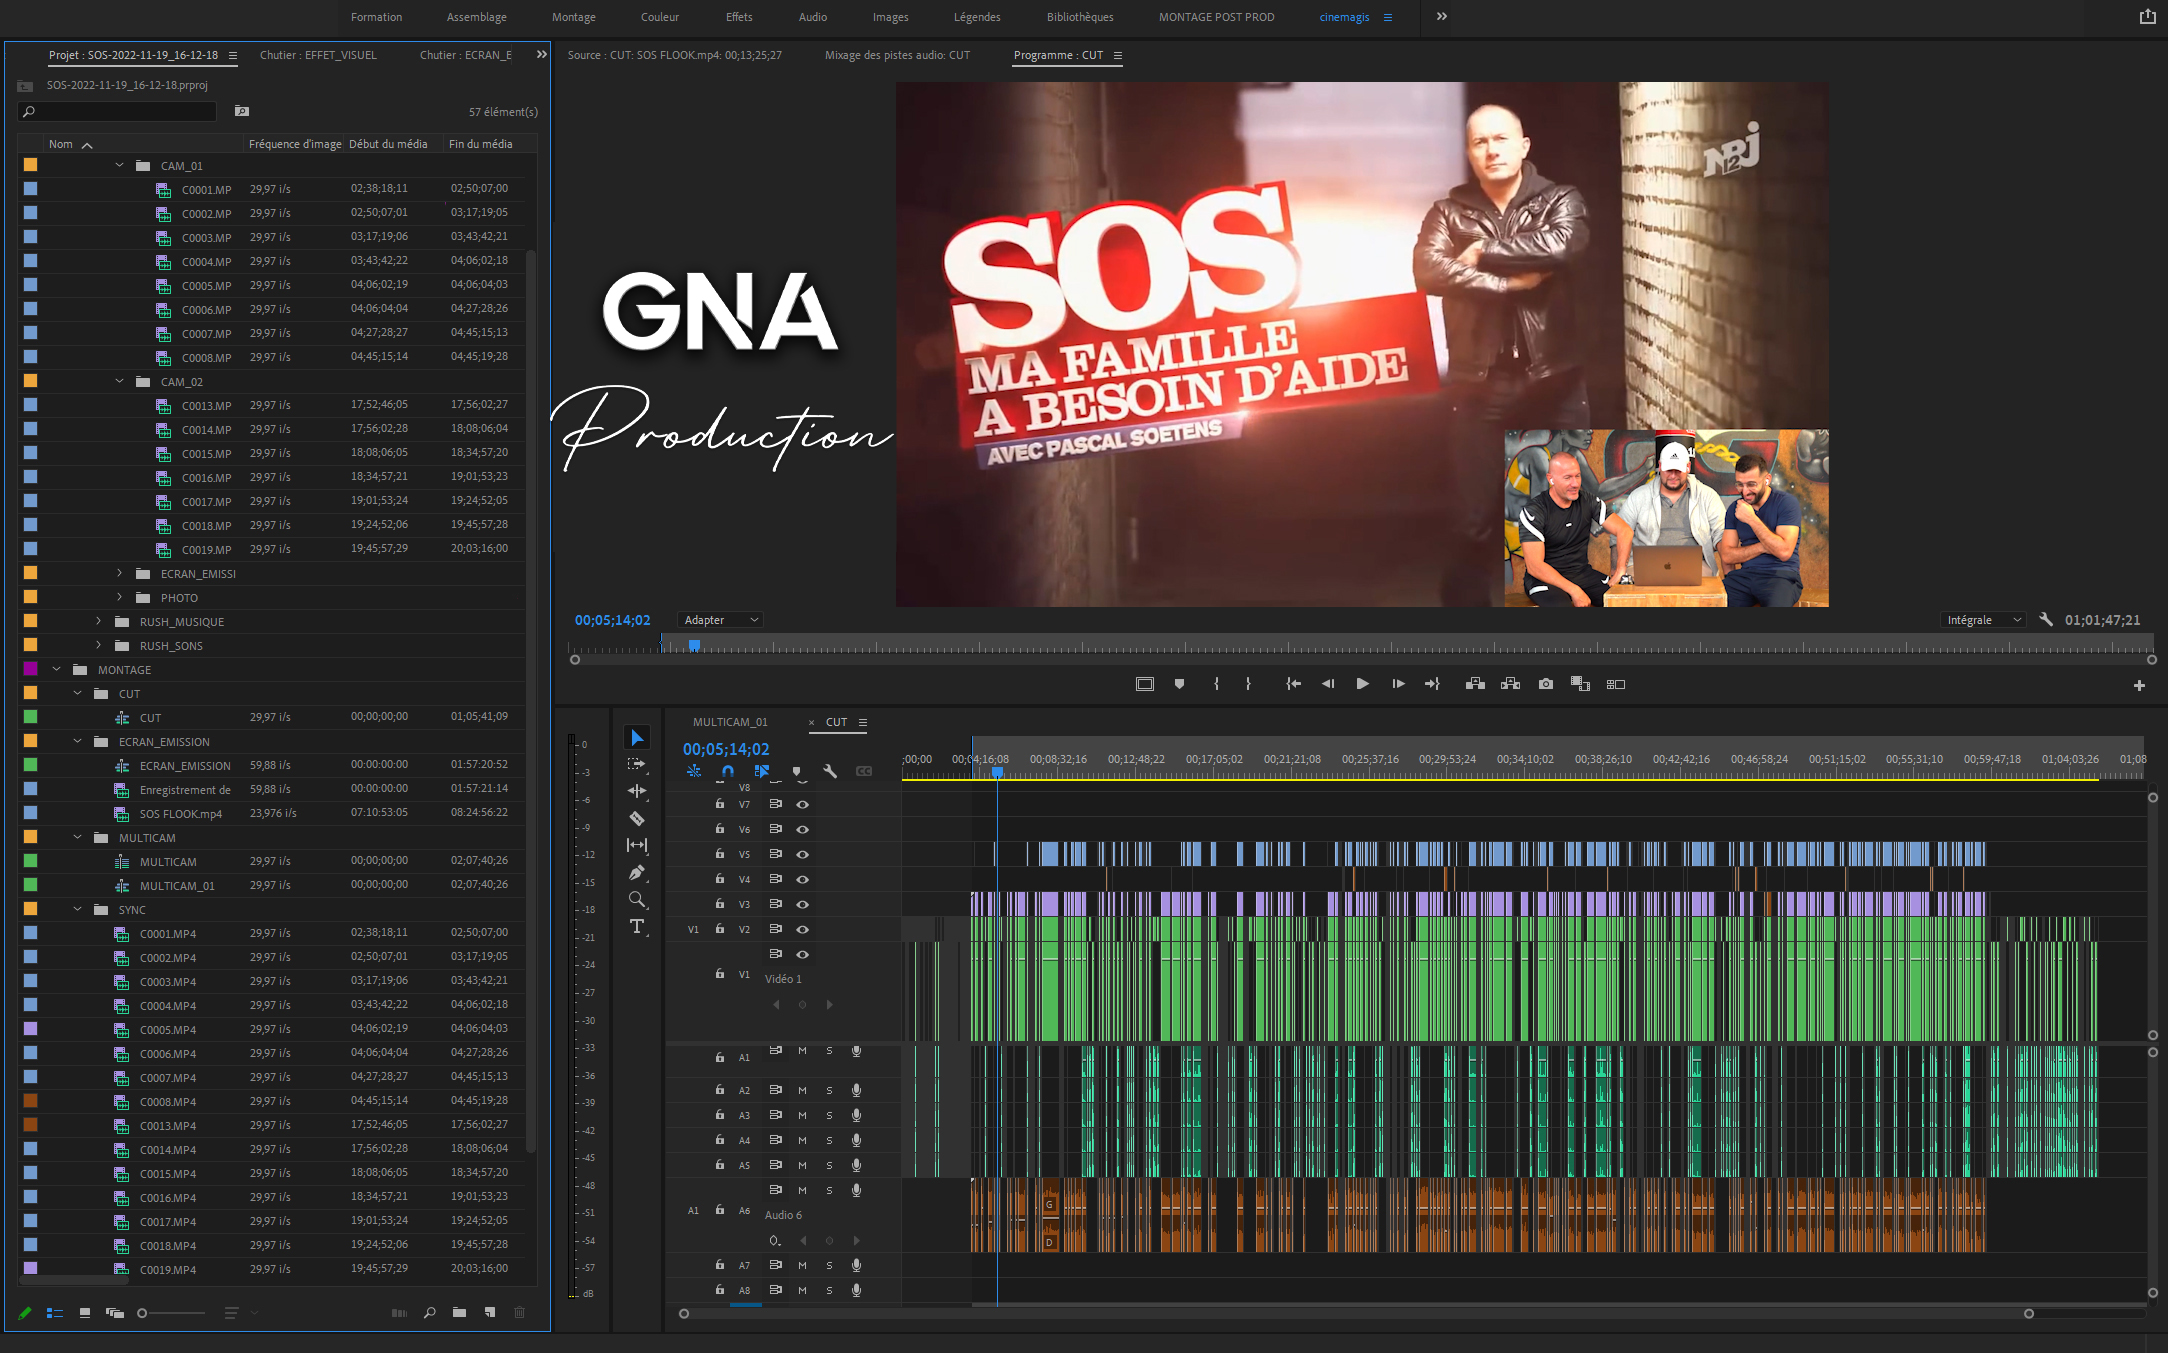Sort by Fin du média column
The image size is (2168, 1353).
point(481,144)
